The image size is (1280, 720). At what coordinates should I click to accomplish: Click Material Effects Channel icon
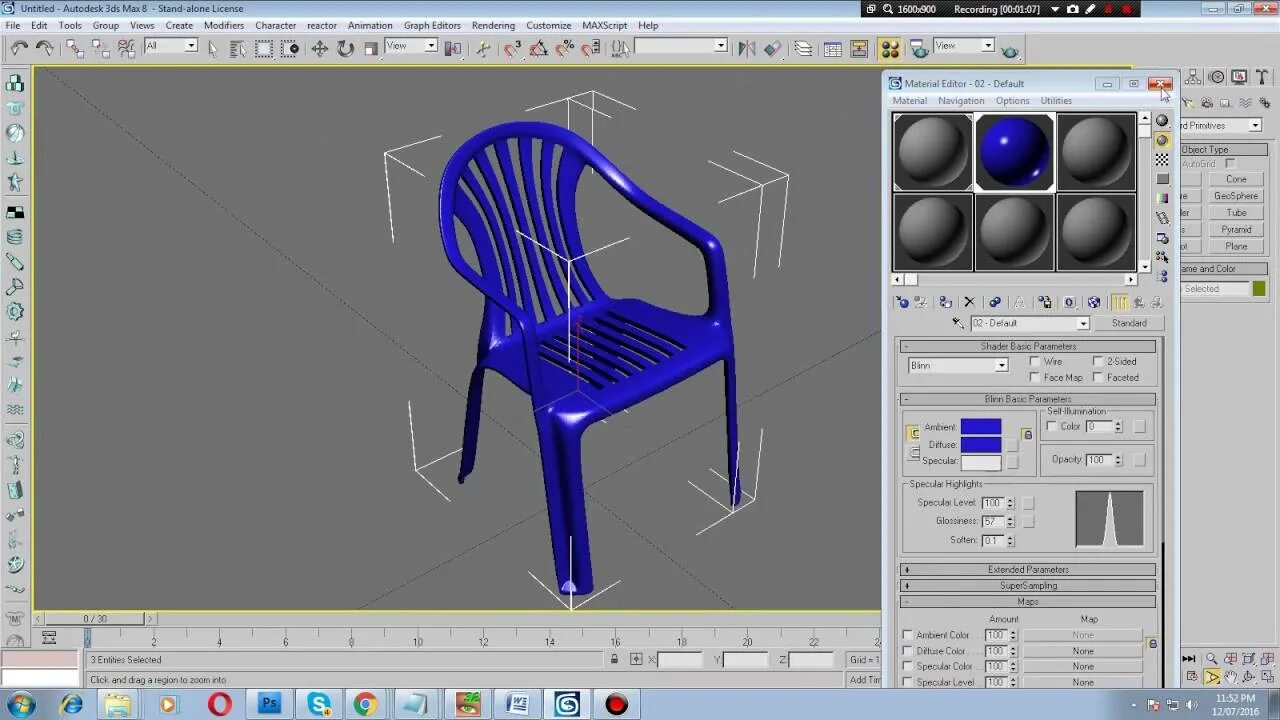pyautogui.click(x=1069, y=302)
